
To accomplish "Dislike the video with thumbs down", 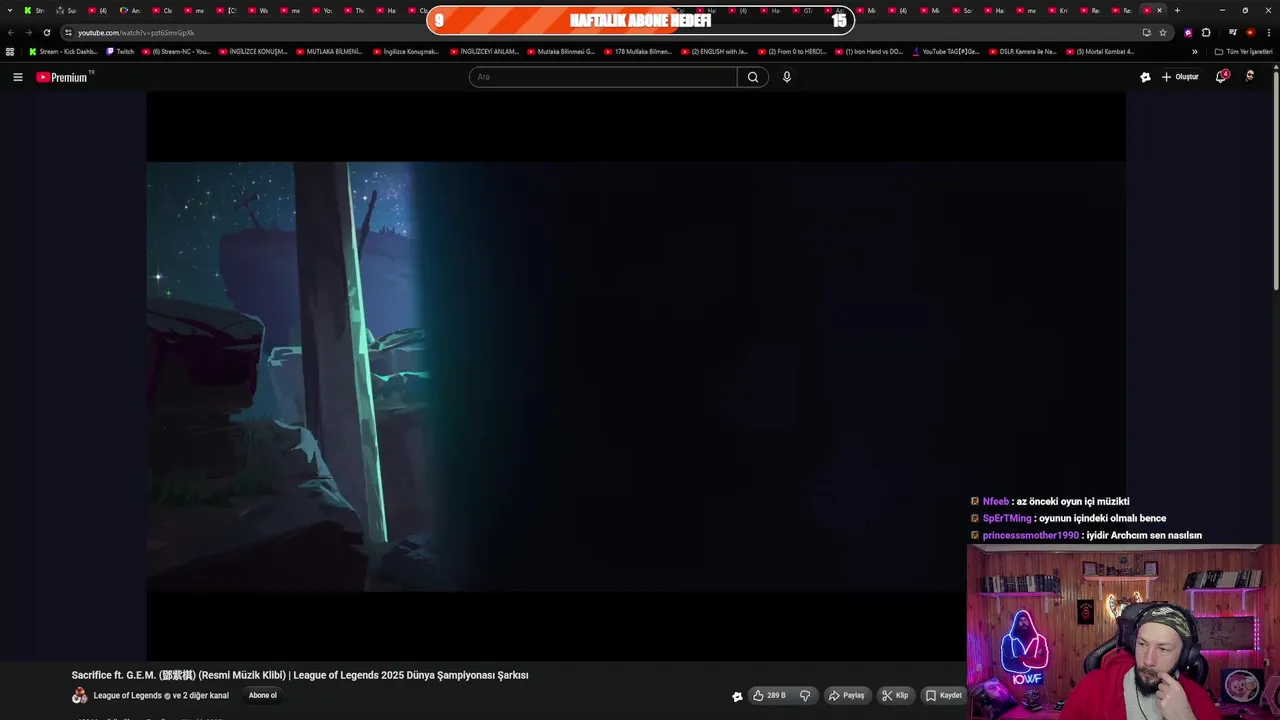I will click(x=805, y=695).
